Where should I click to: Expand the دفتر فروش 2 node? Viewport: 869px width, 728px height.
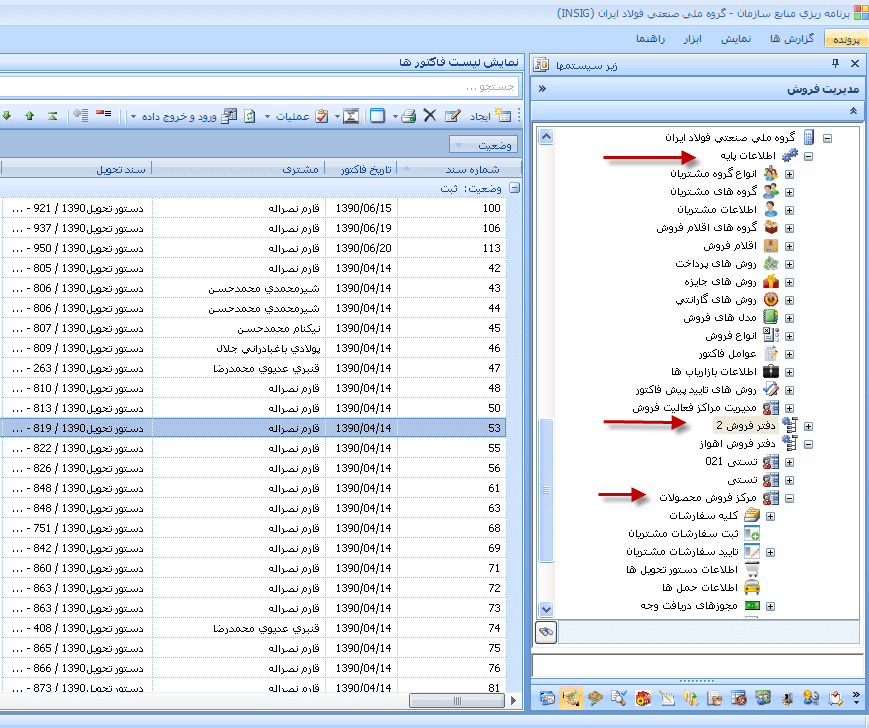[808, 426]
